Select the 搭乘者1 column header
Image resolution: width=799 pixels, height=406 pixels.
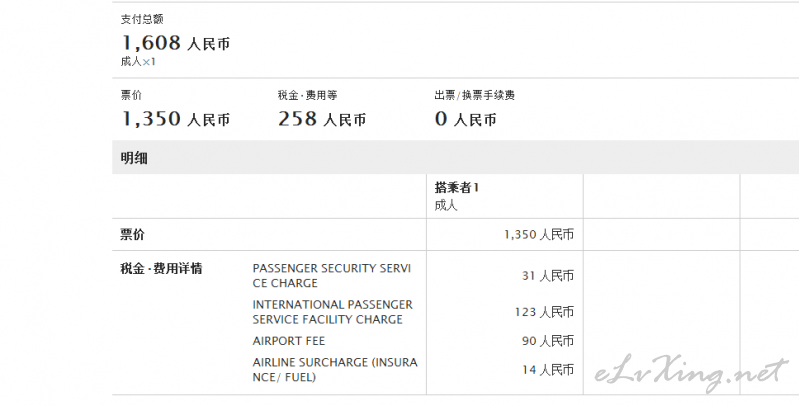457,187
